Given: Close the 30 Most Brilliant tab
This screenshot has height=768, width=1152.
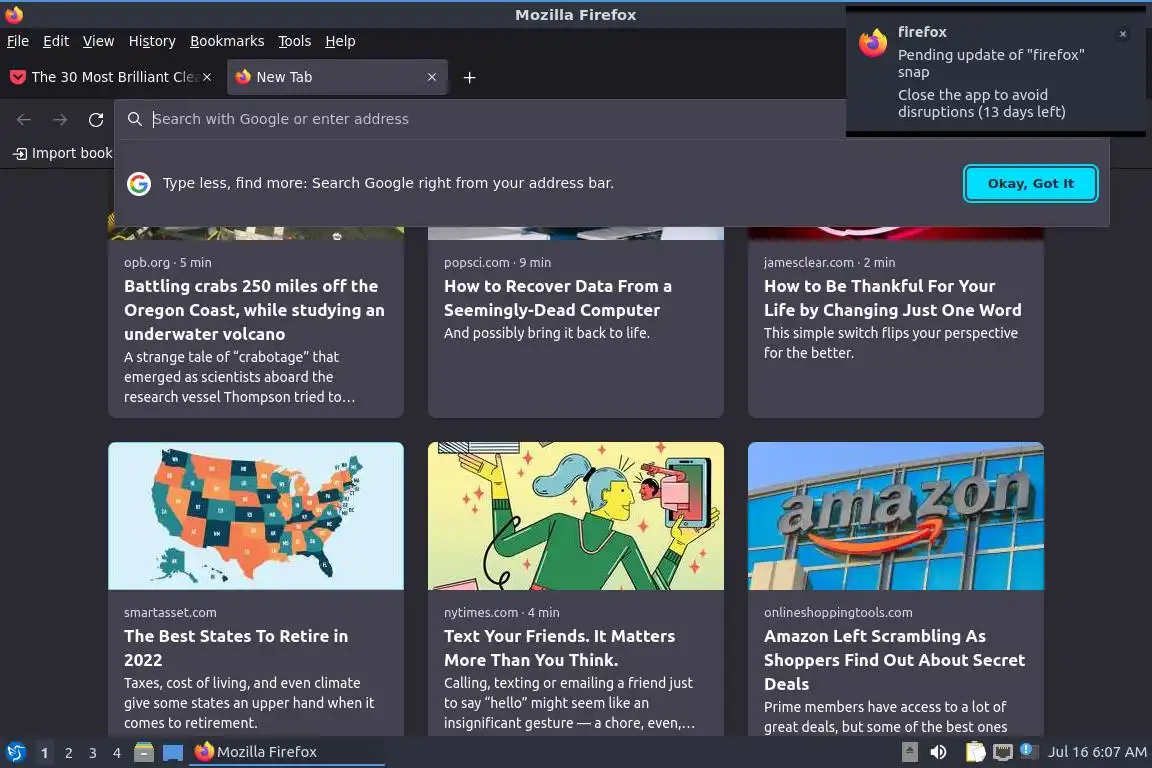Looking at the screenshot, I should [207, 77].
